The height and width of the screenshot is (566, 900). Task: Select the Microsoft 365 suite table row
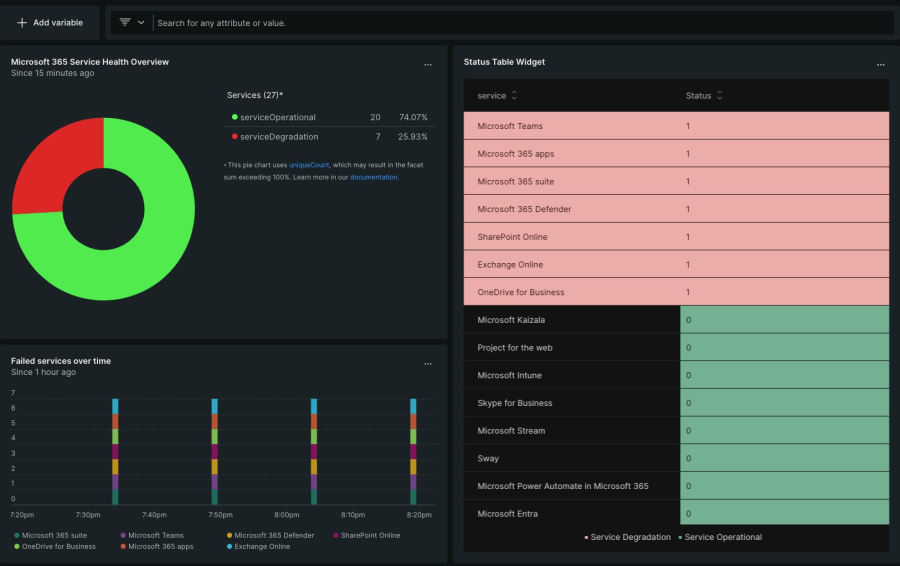pos(676,181)
